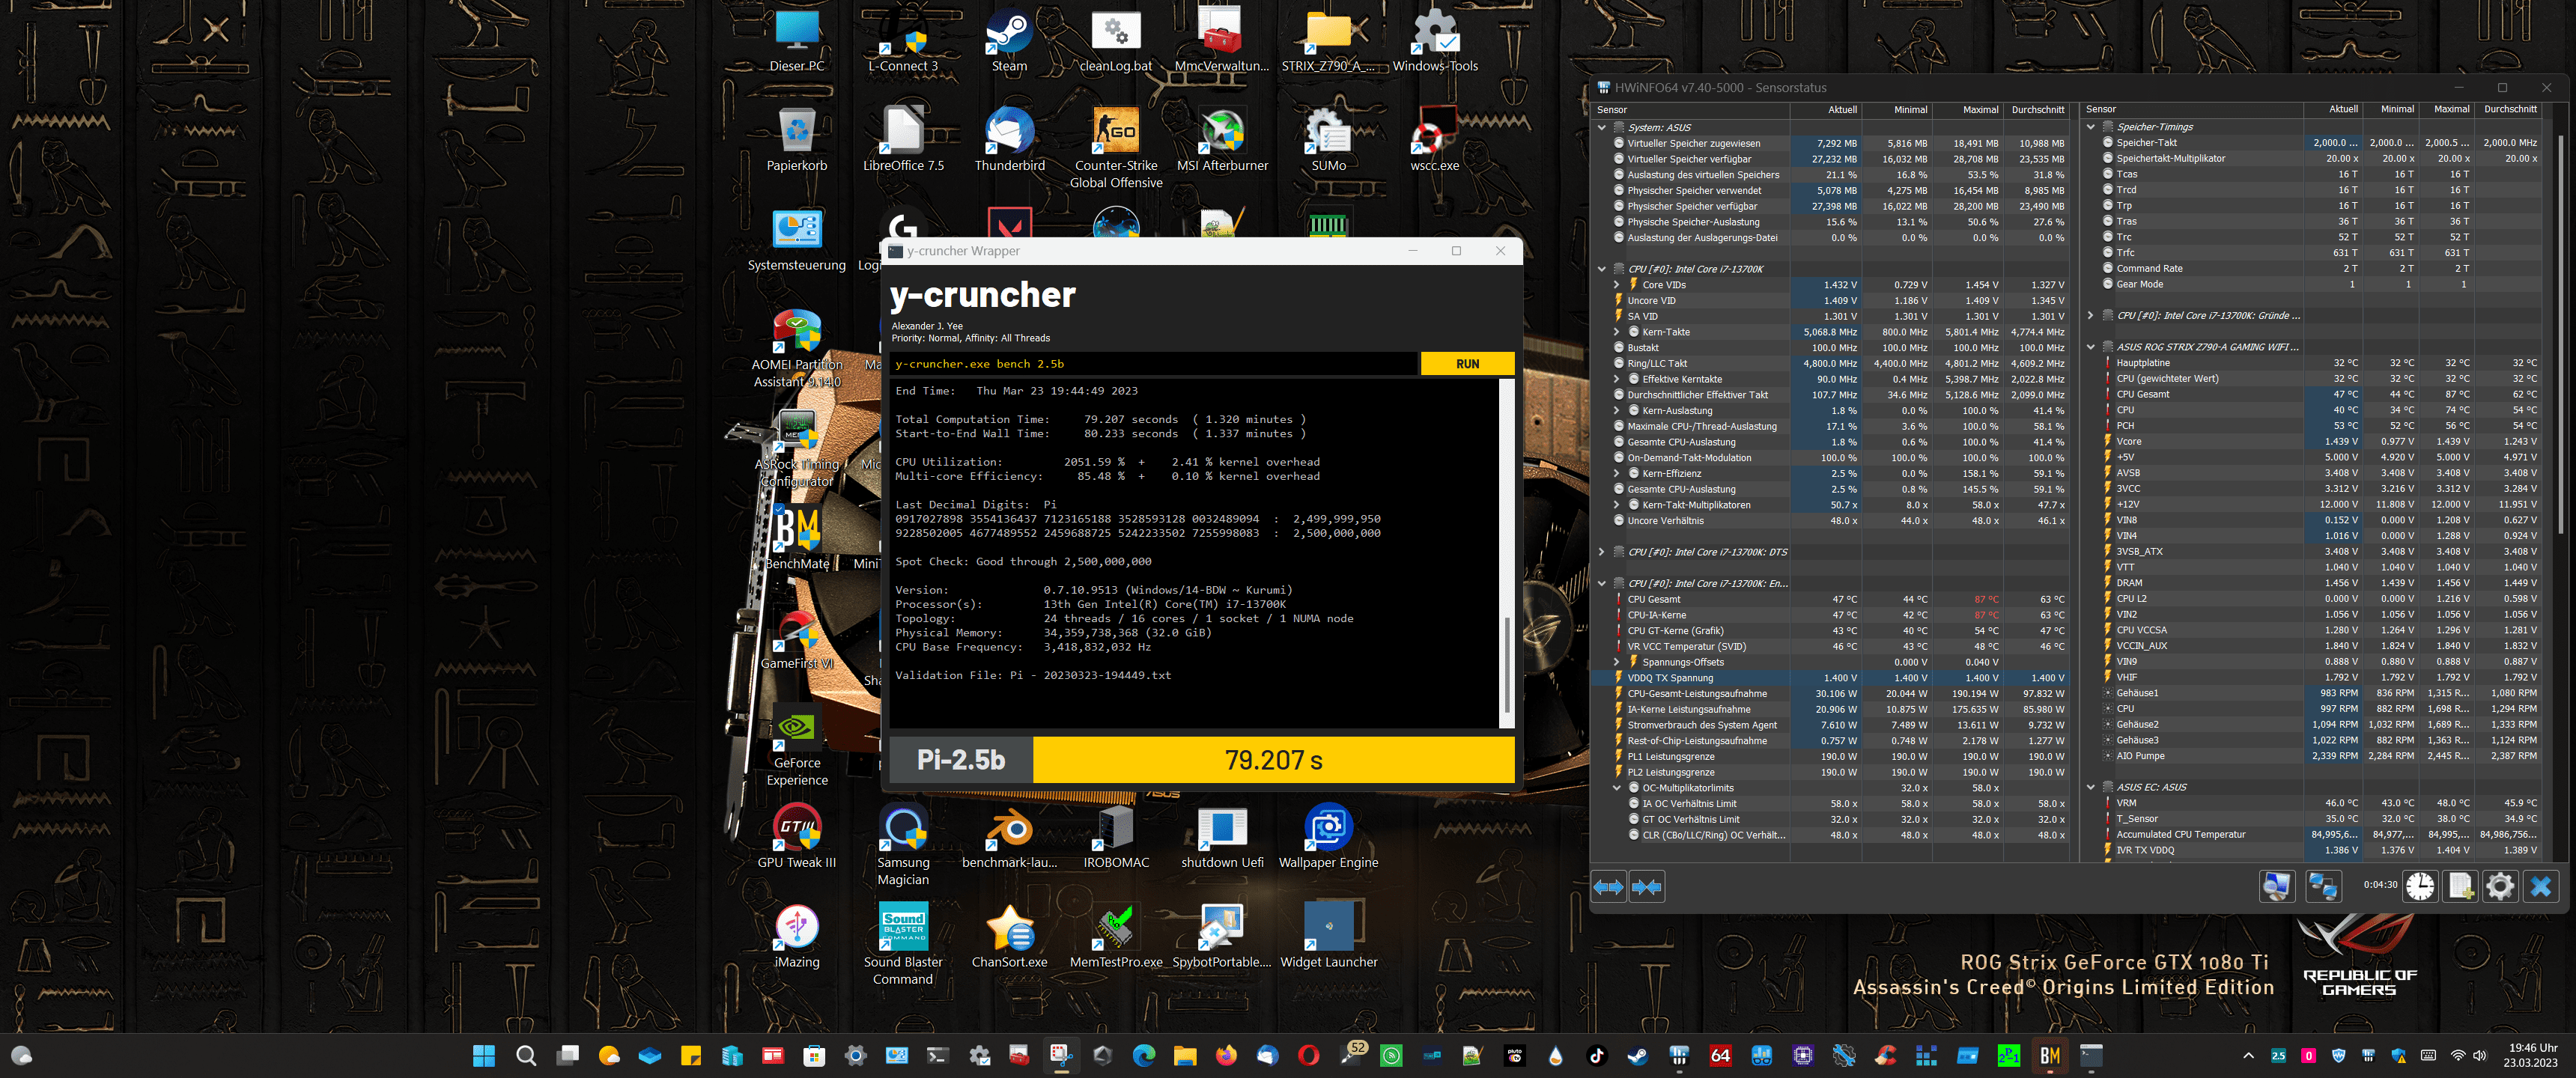Open Steam desktop shortcut
The image size is (2576, 1078).
[x=1009, y=40]
